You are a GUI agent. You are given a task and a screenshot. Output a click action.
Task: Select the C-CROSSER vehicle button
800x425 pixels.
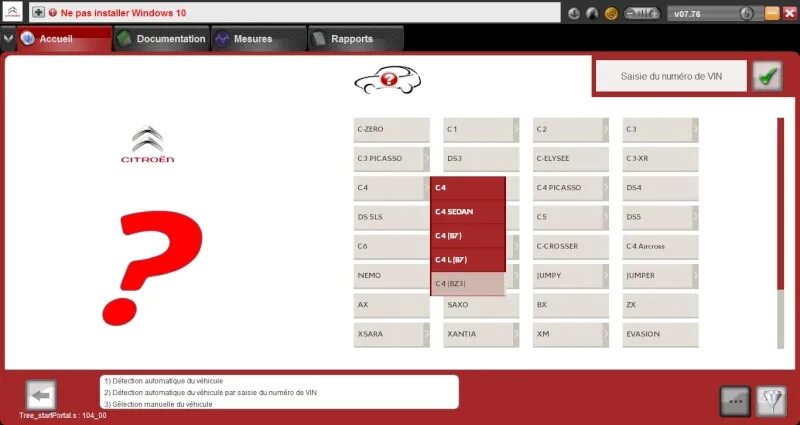571,246
